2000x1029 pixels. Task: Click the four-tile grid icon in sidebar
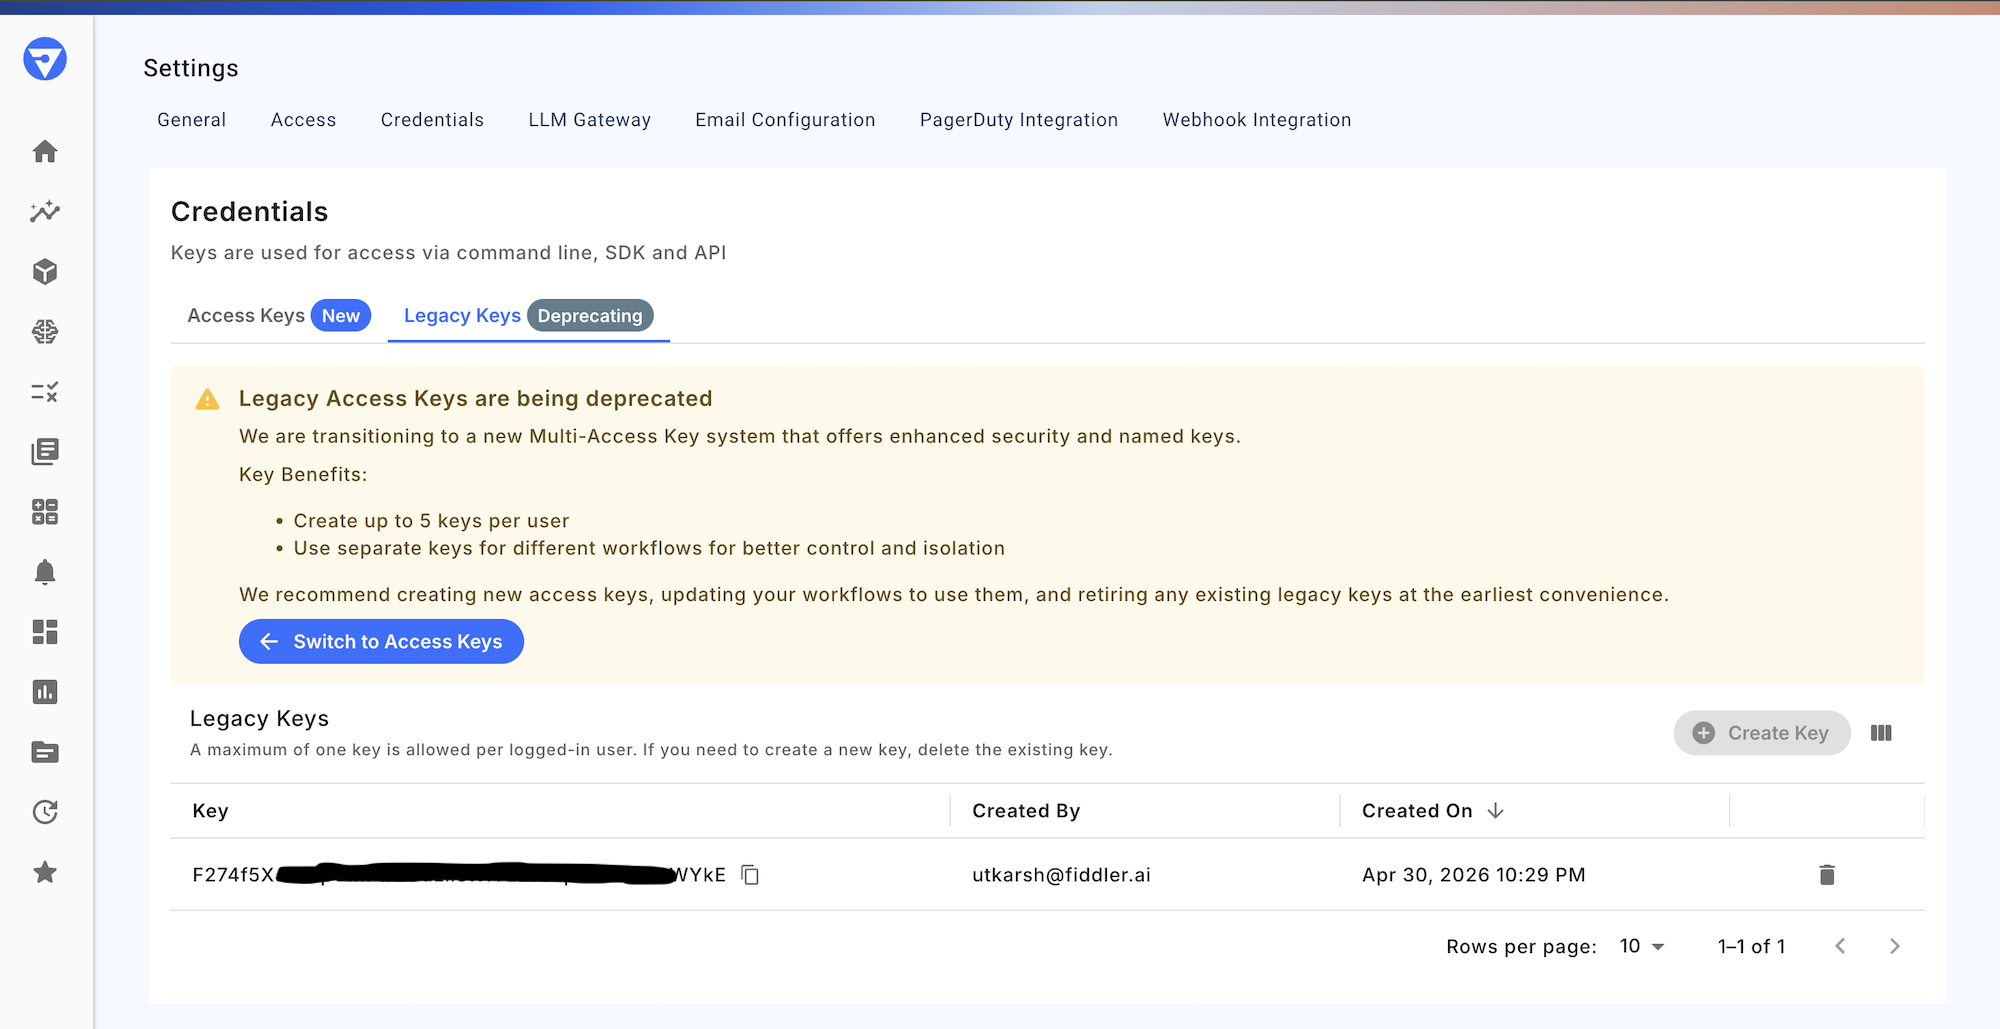coord(45,511)
